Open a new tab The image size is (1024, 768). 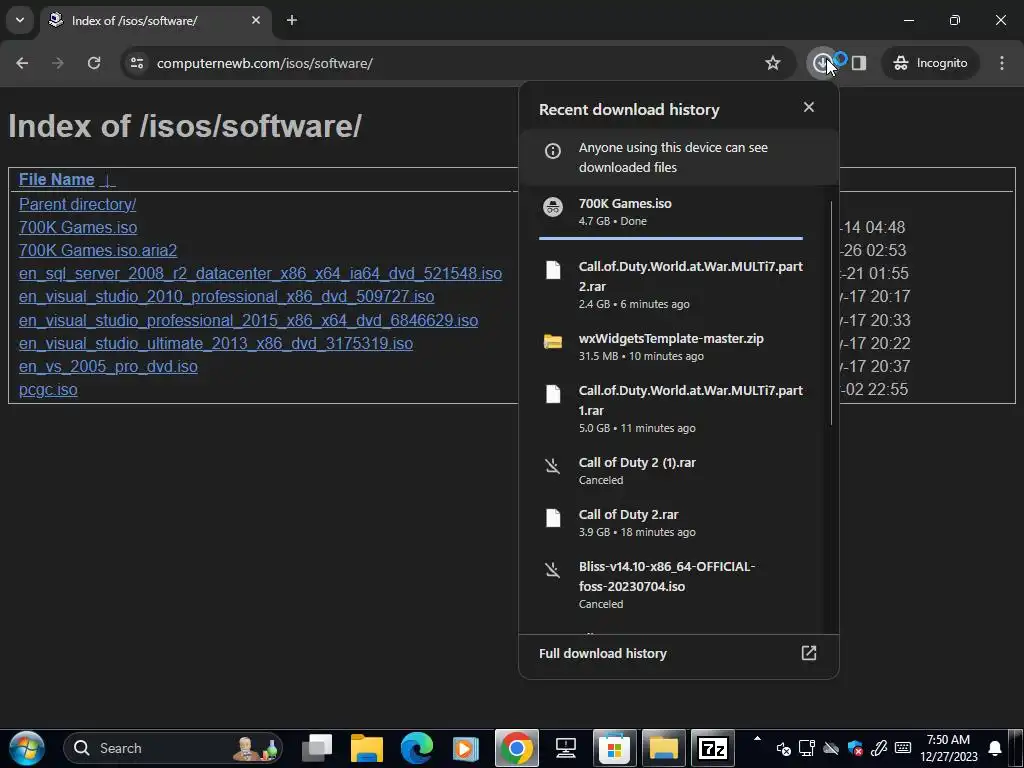tap(292, 20)
